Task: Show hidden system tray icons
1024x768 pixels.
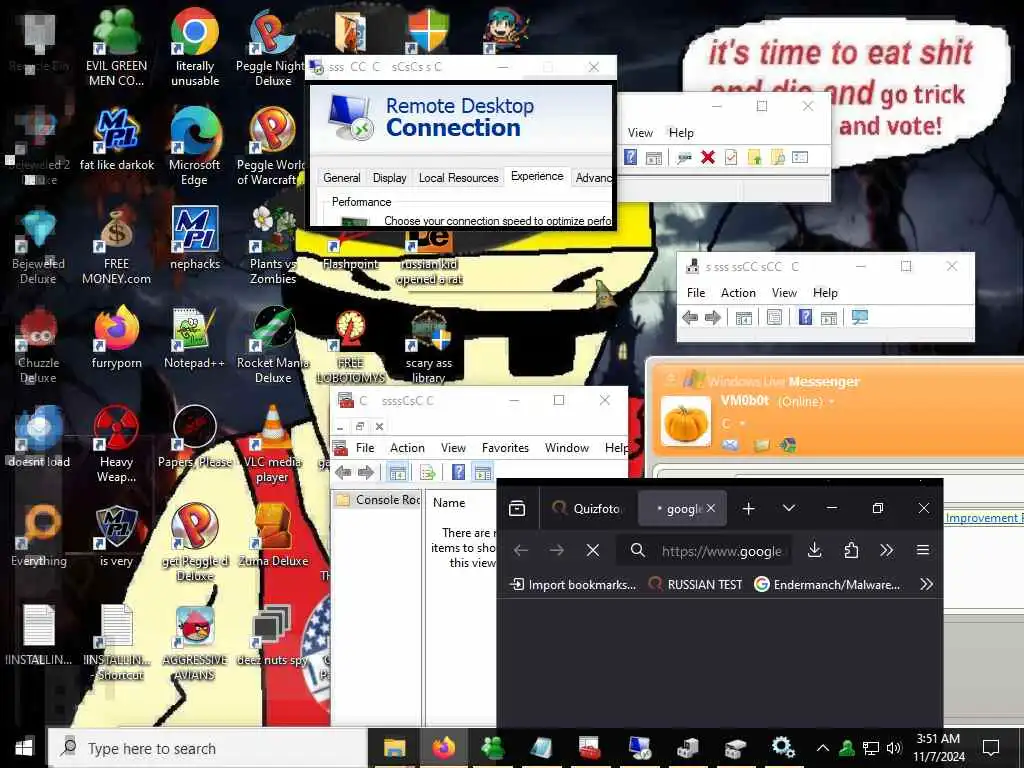Action: pos(822,748)
